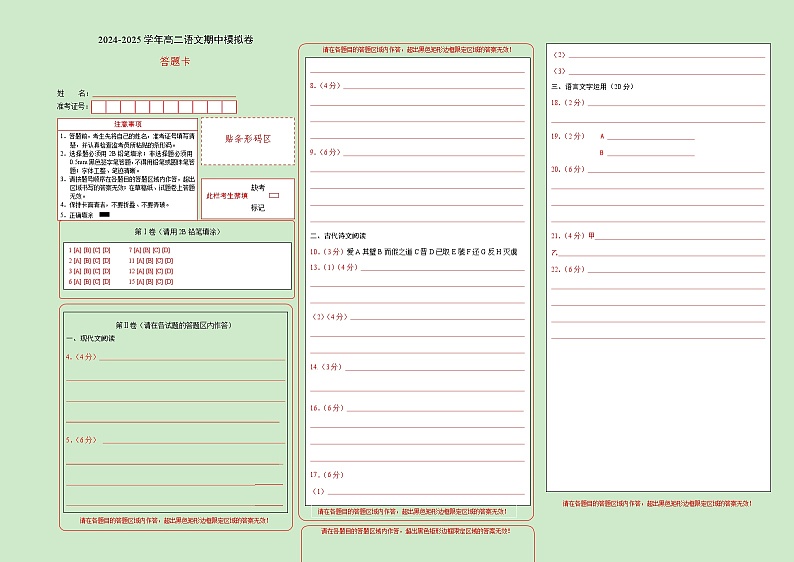This screenshot has width=794, height=562.
Task: Check the 缺考标记 absent-mark box
Action: click(x=274, y=197)
